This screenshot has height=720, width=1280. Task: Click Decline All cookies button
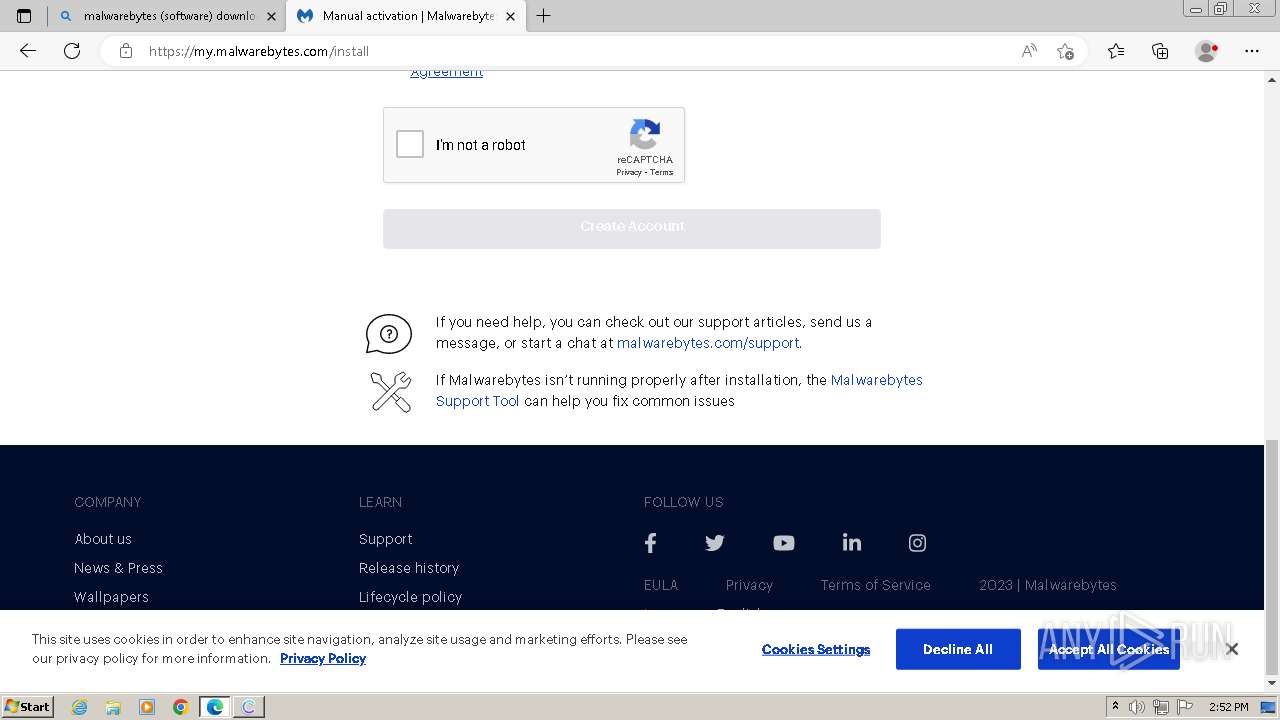(x=958, y=649)
